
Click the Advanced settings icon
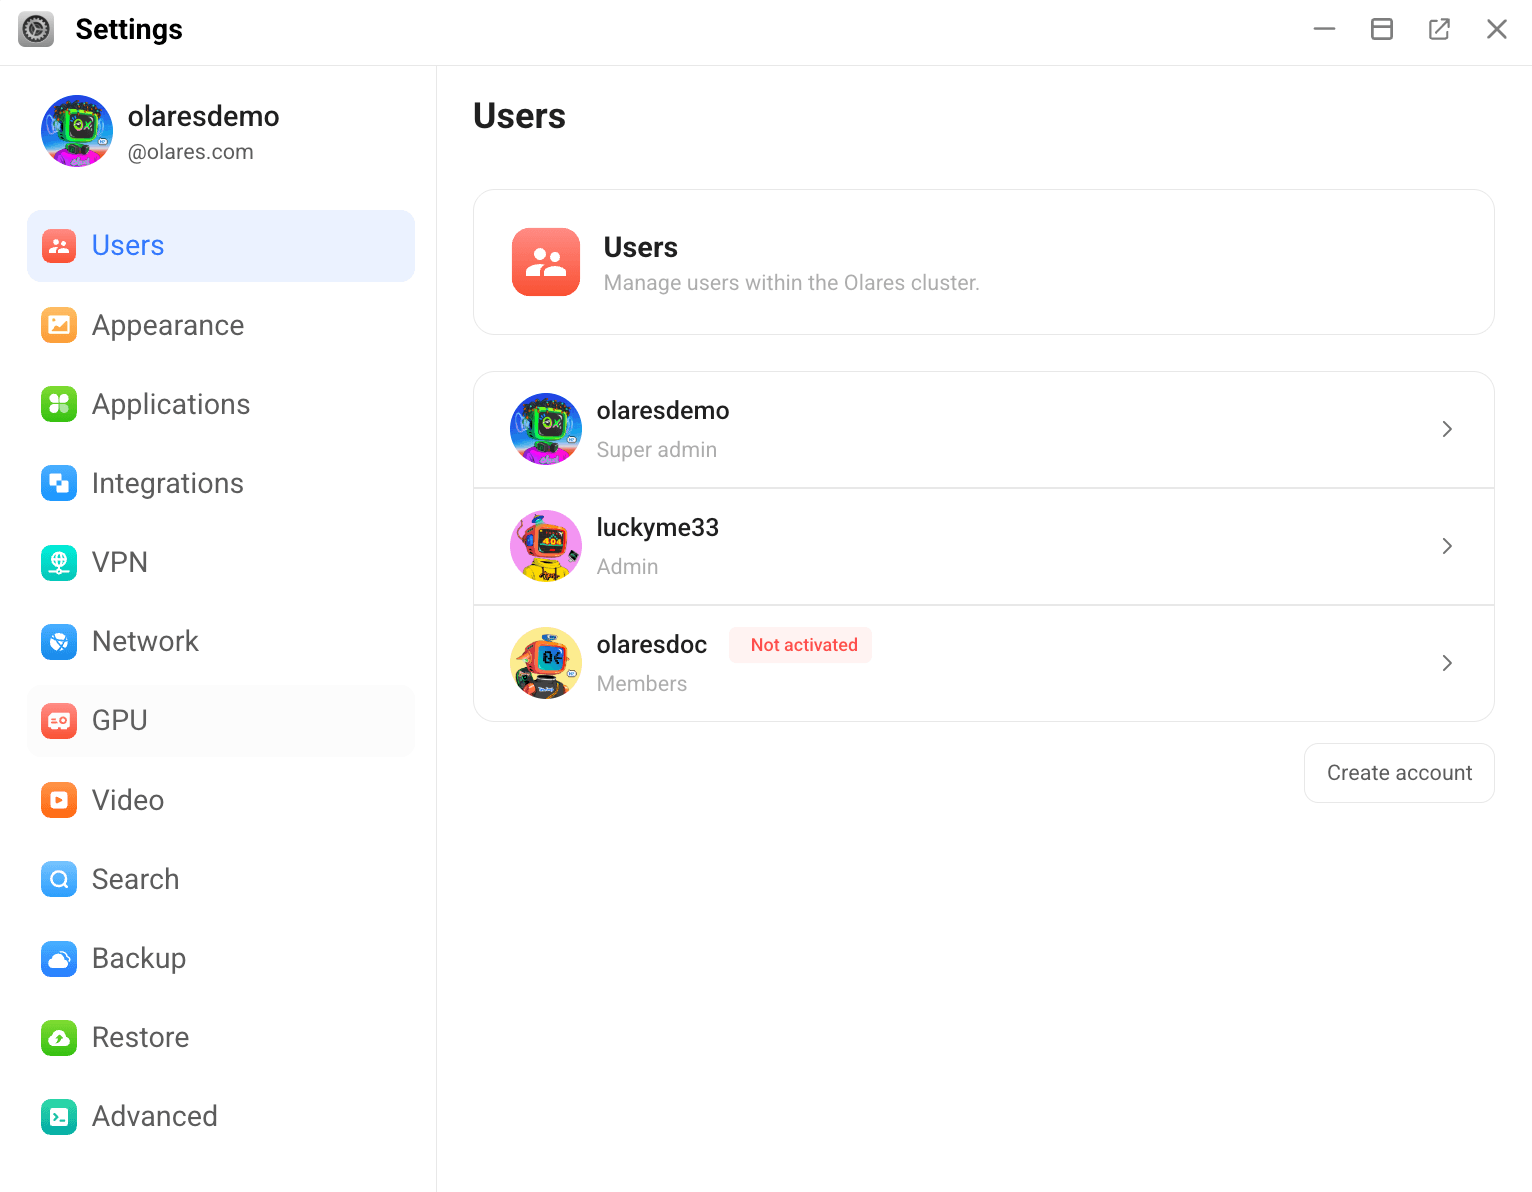pos(59,1116)
